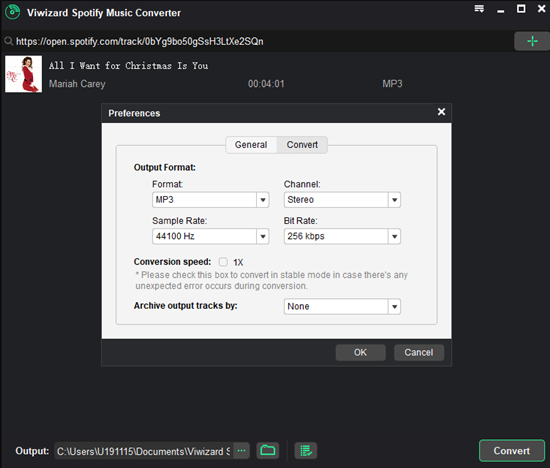Click the Preferences dialog title
The height and width of the screenshot is (468, 550).
point(134,113)
